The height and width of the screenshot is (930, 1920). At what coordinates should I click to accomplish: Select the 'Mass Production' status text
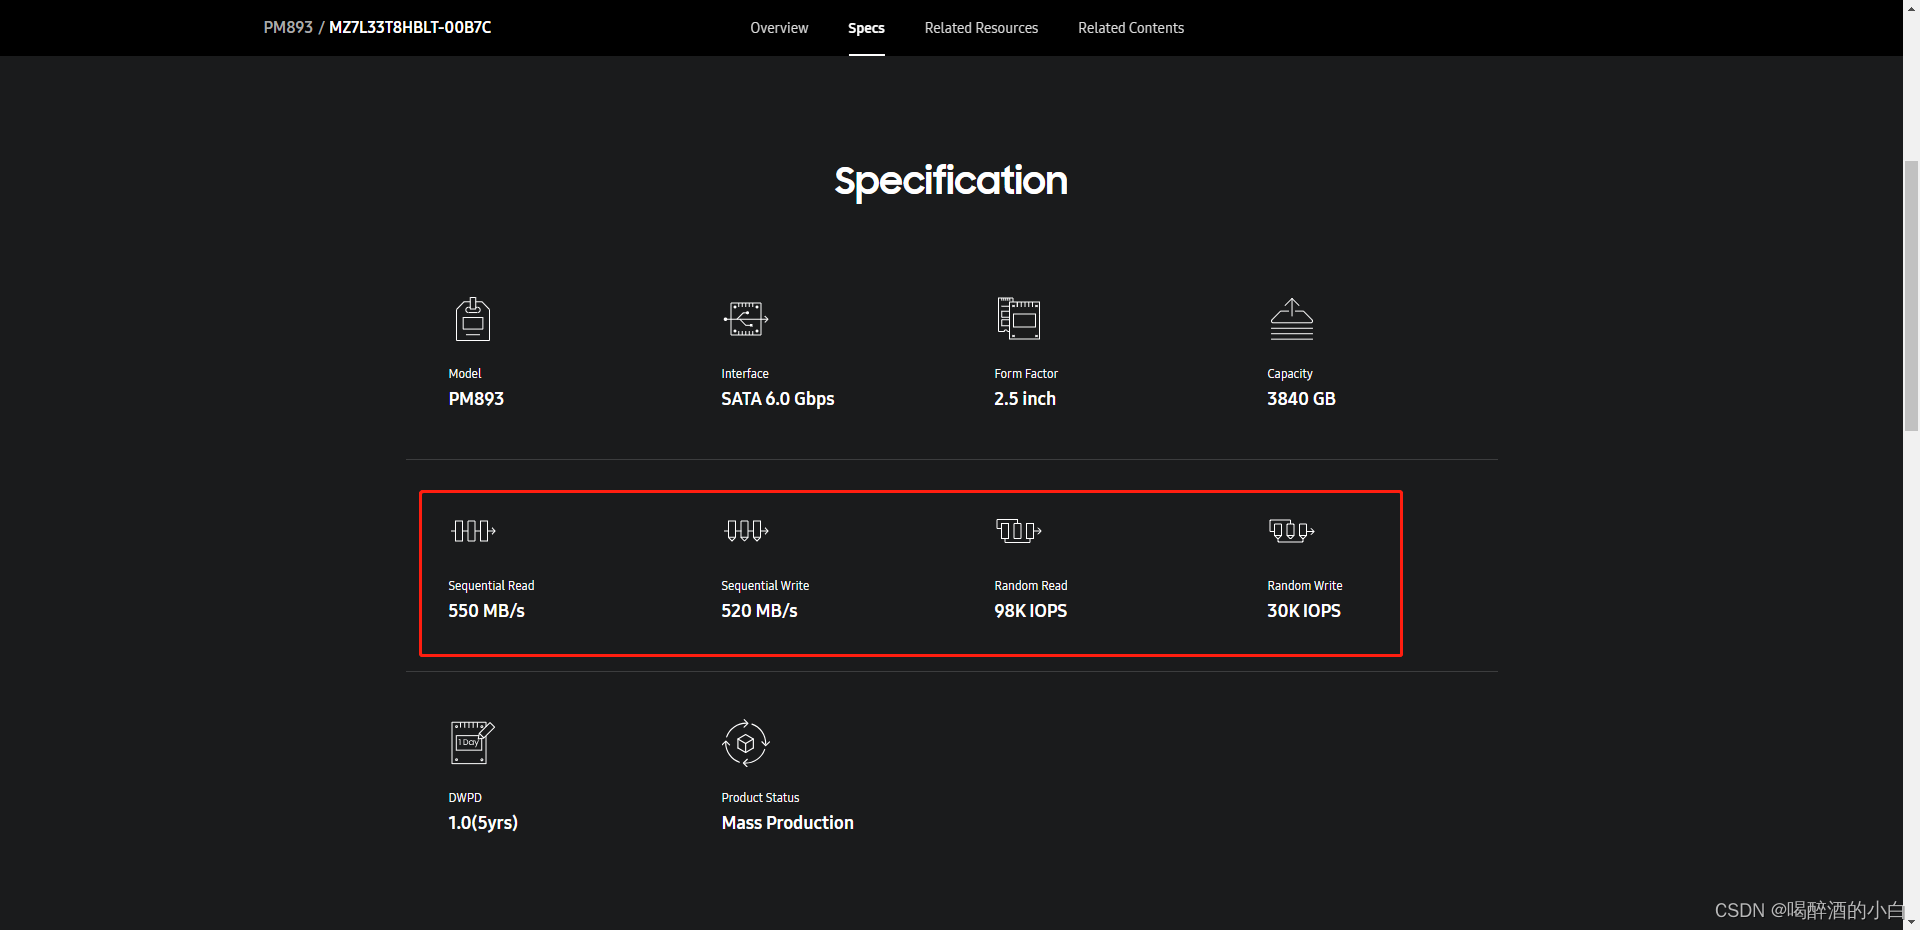click(x=788, y=823)
